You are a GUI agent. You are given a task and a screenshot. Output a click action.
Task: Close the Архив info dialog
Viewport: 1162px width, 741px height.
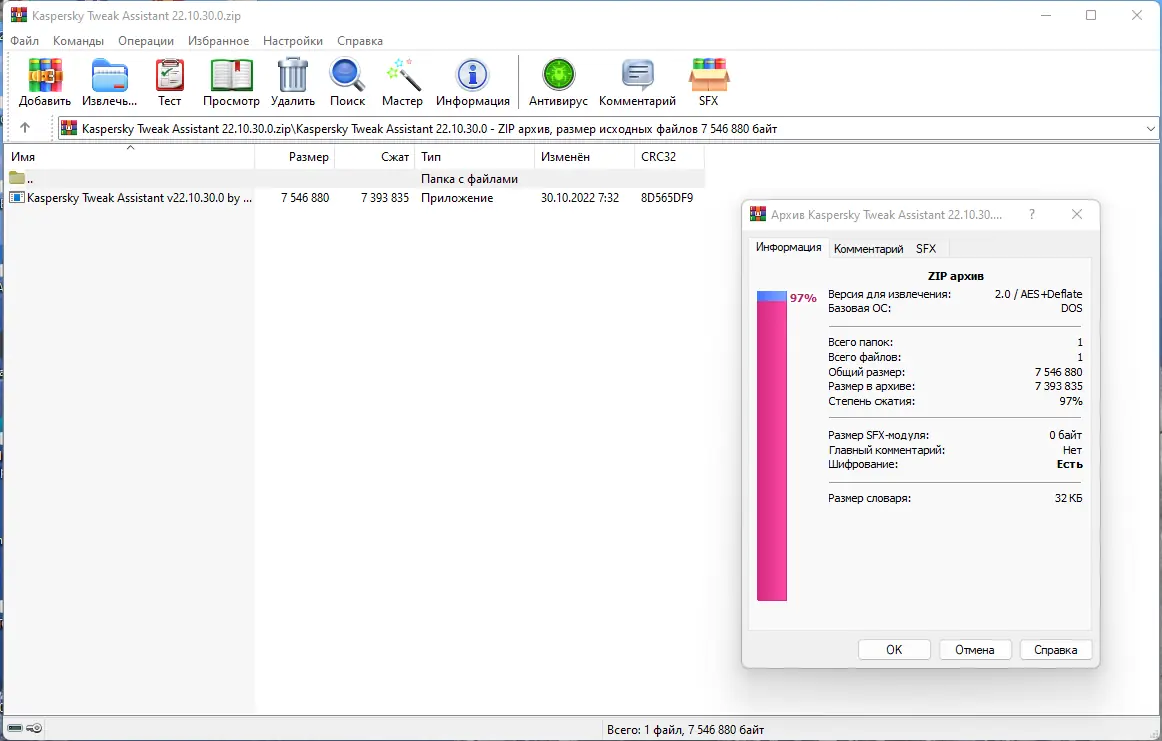coord(1077,214)
